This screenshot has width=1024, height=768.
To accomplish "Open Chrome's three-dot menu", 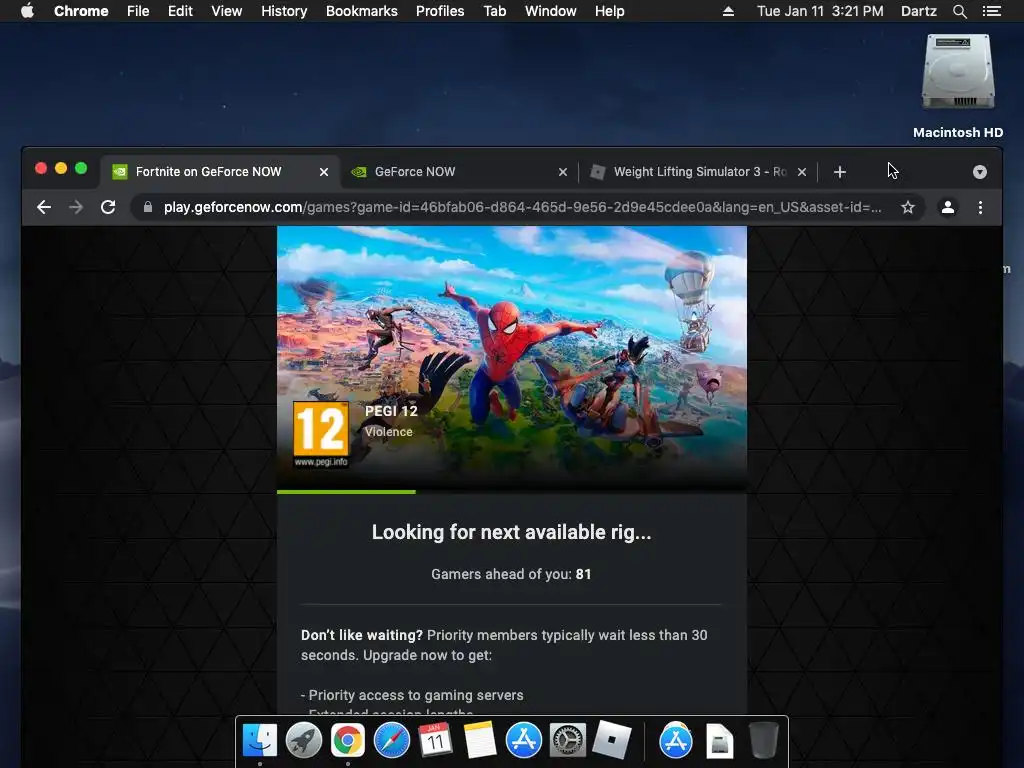I will click(980, 207).
